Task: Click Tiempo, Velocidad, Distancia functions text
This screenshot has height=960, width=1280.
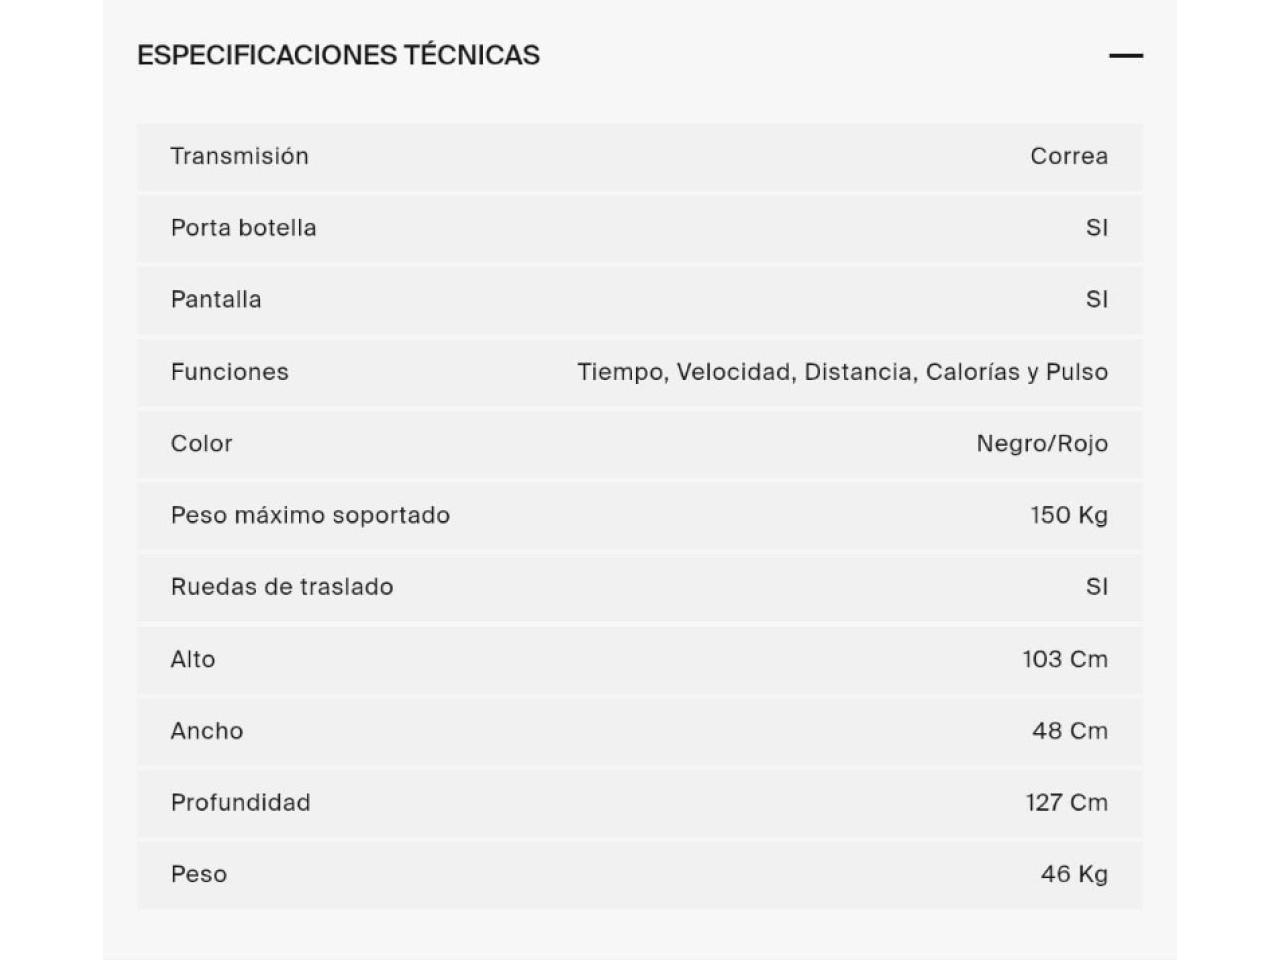Action: (x=843, y=372)
